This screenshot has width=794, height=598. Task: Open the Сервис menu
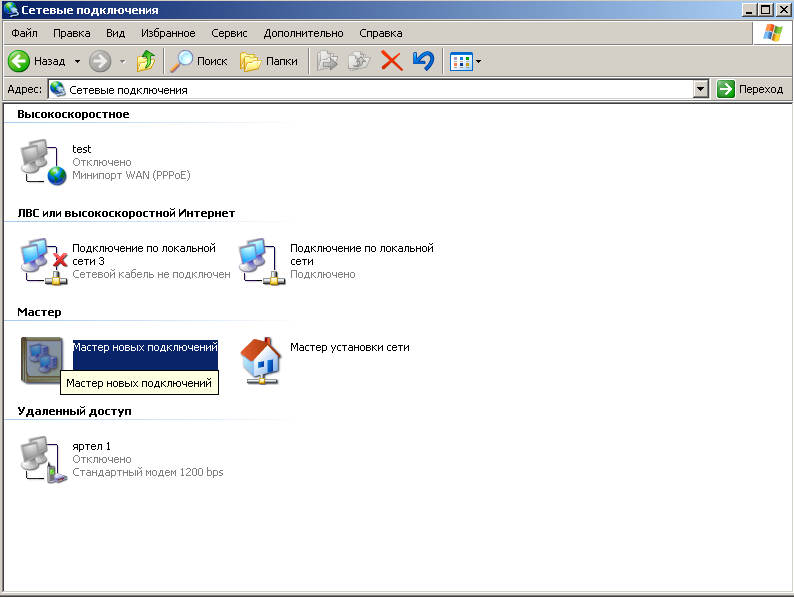coord(229,33)
